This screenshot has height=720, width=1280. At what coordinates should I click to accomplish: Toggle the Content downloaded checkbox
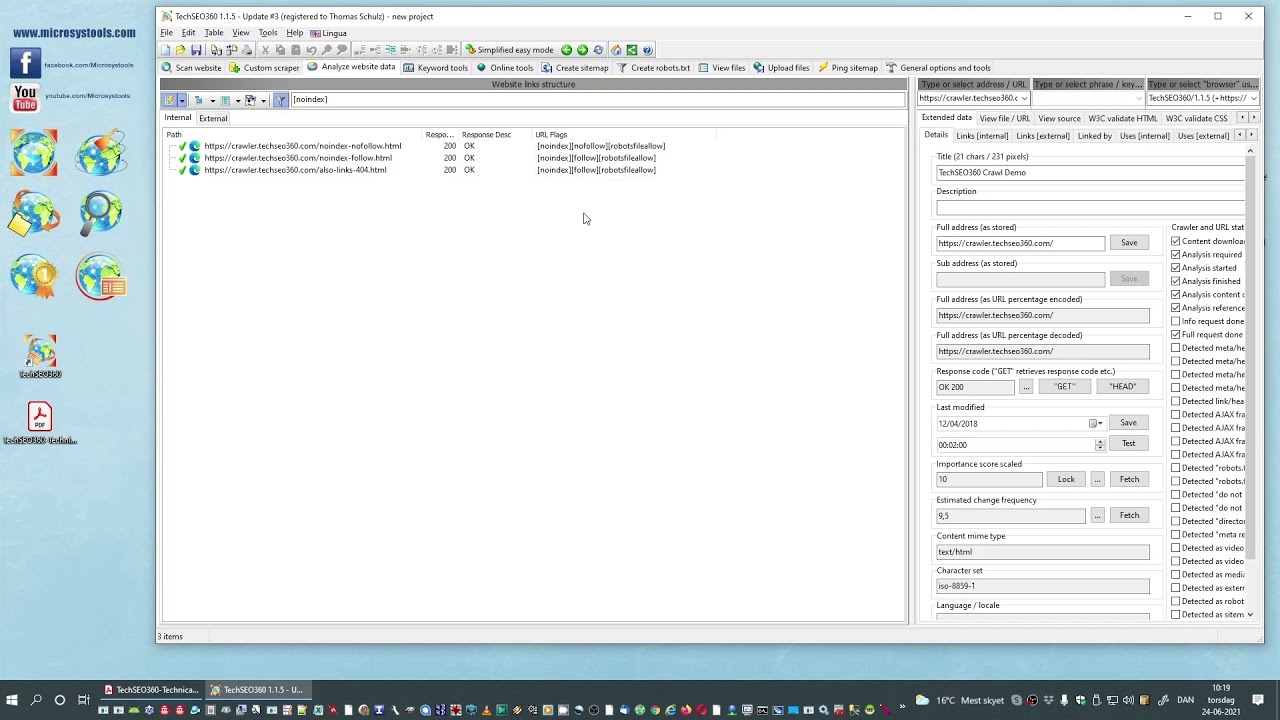[x=1176, y=241]
